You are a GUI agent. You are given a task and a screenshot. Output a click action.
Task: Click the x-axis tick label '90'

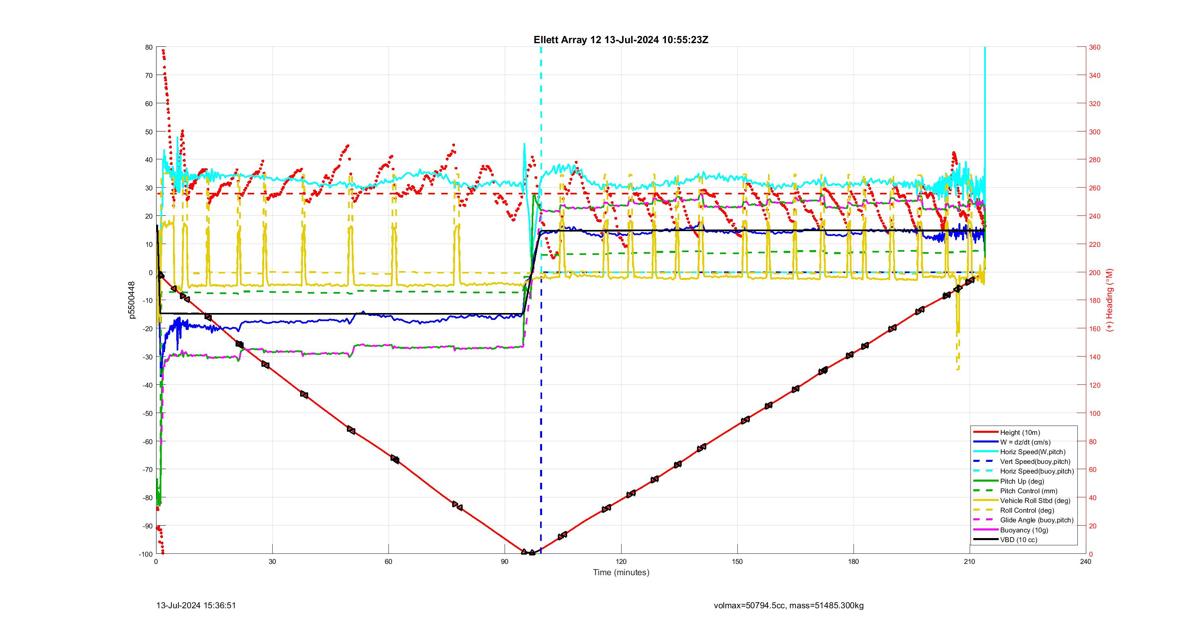505,562
